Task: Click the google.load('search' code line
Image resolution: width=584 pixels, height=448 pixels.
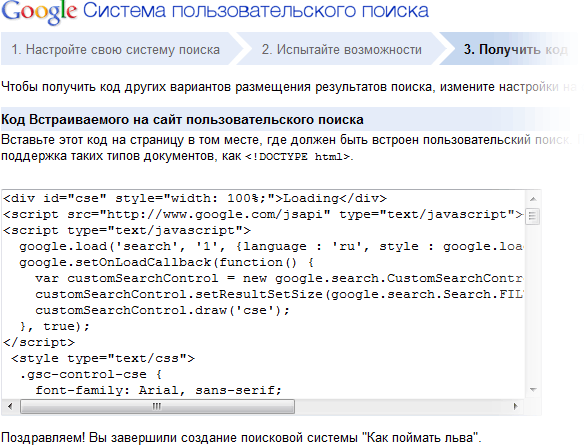Action: click(x=271, y=247)
